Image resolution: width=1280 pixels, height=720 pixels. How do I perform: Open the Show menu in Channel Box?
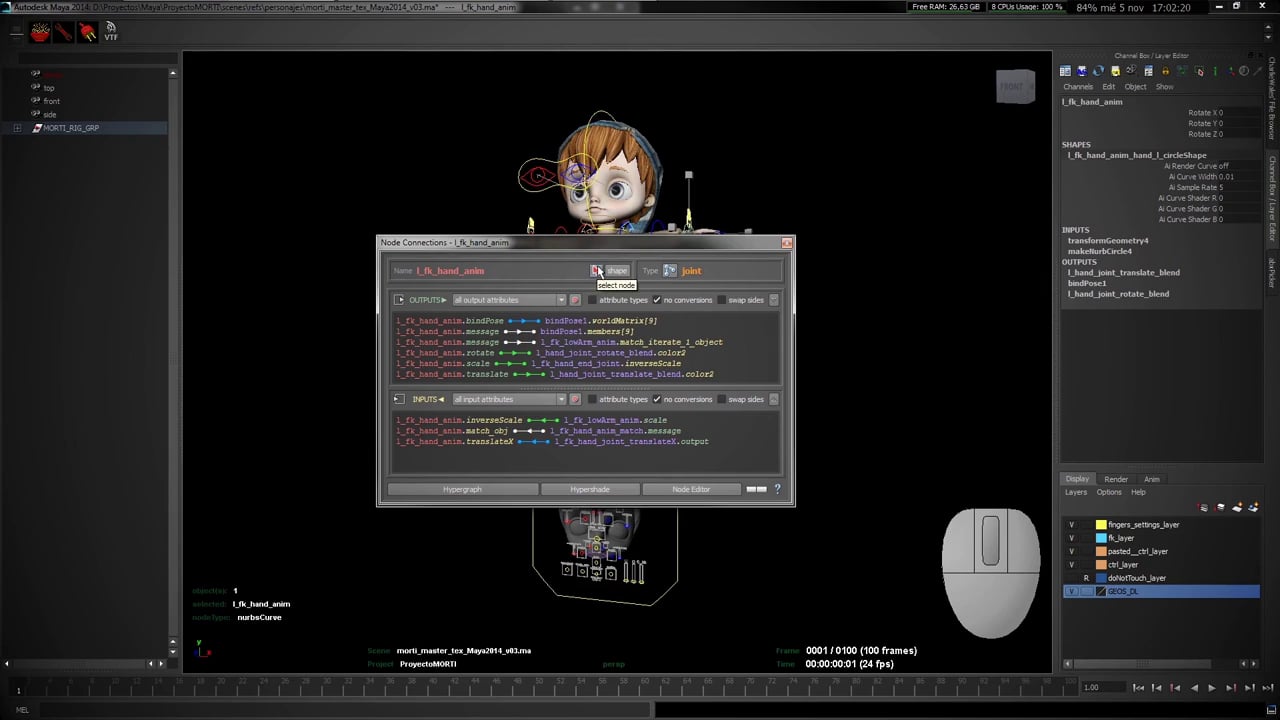click(1165, 87)
